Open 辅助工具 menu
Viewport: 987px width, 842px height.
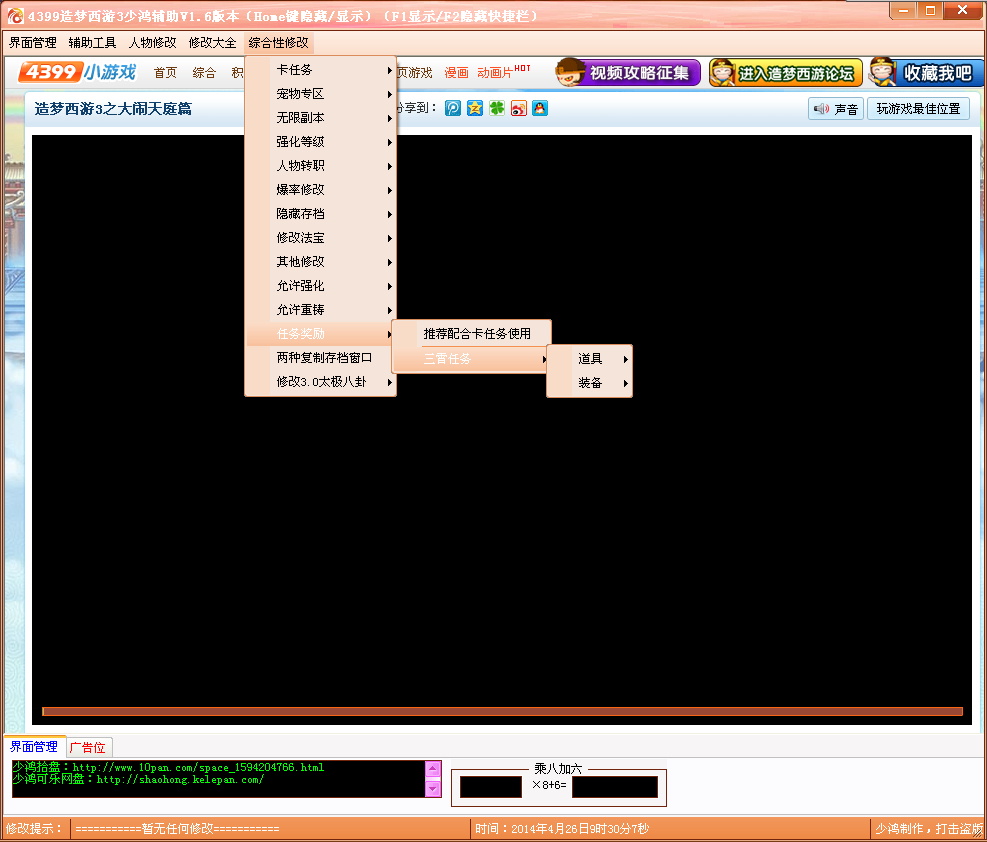[x=93, y=43]
